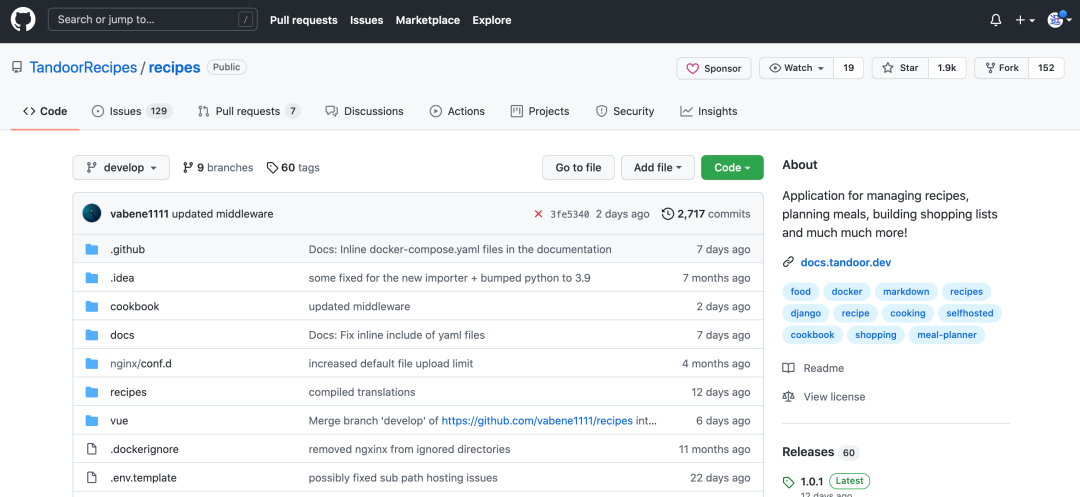Open the recipes repository name link
Image resolution: width=1080 pixels, height=497 pixels.
click(174, 67)
